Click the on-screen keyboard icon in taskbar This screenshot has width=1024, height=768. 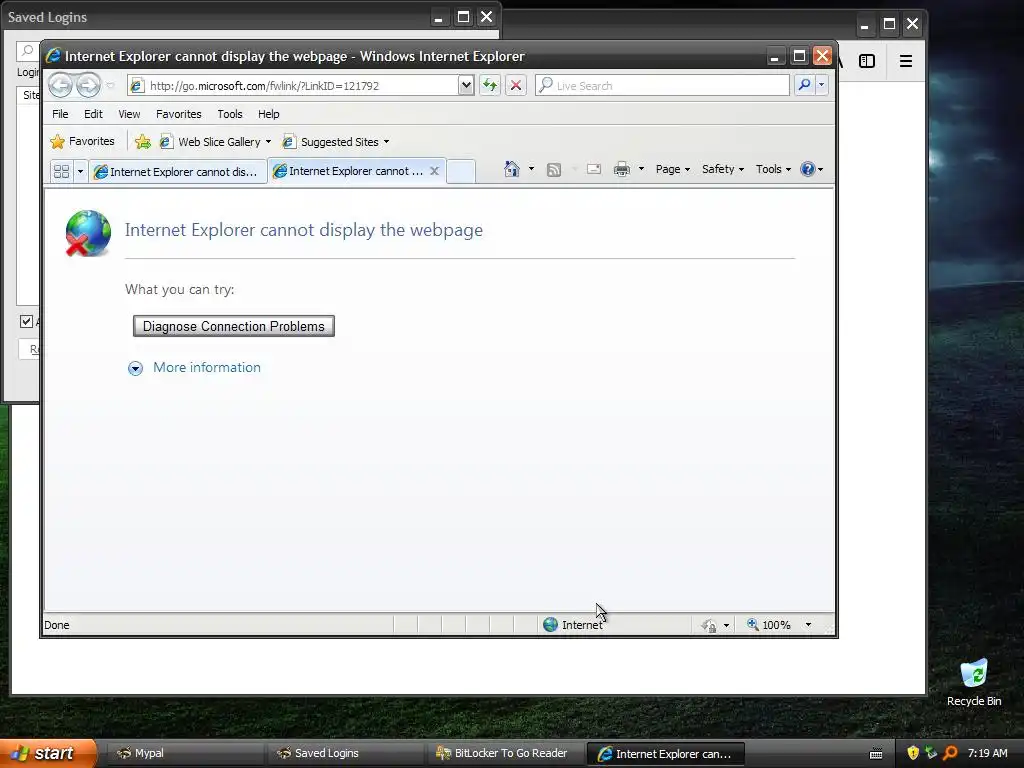coord(876,754)
